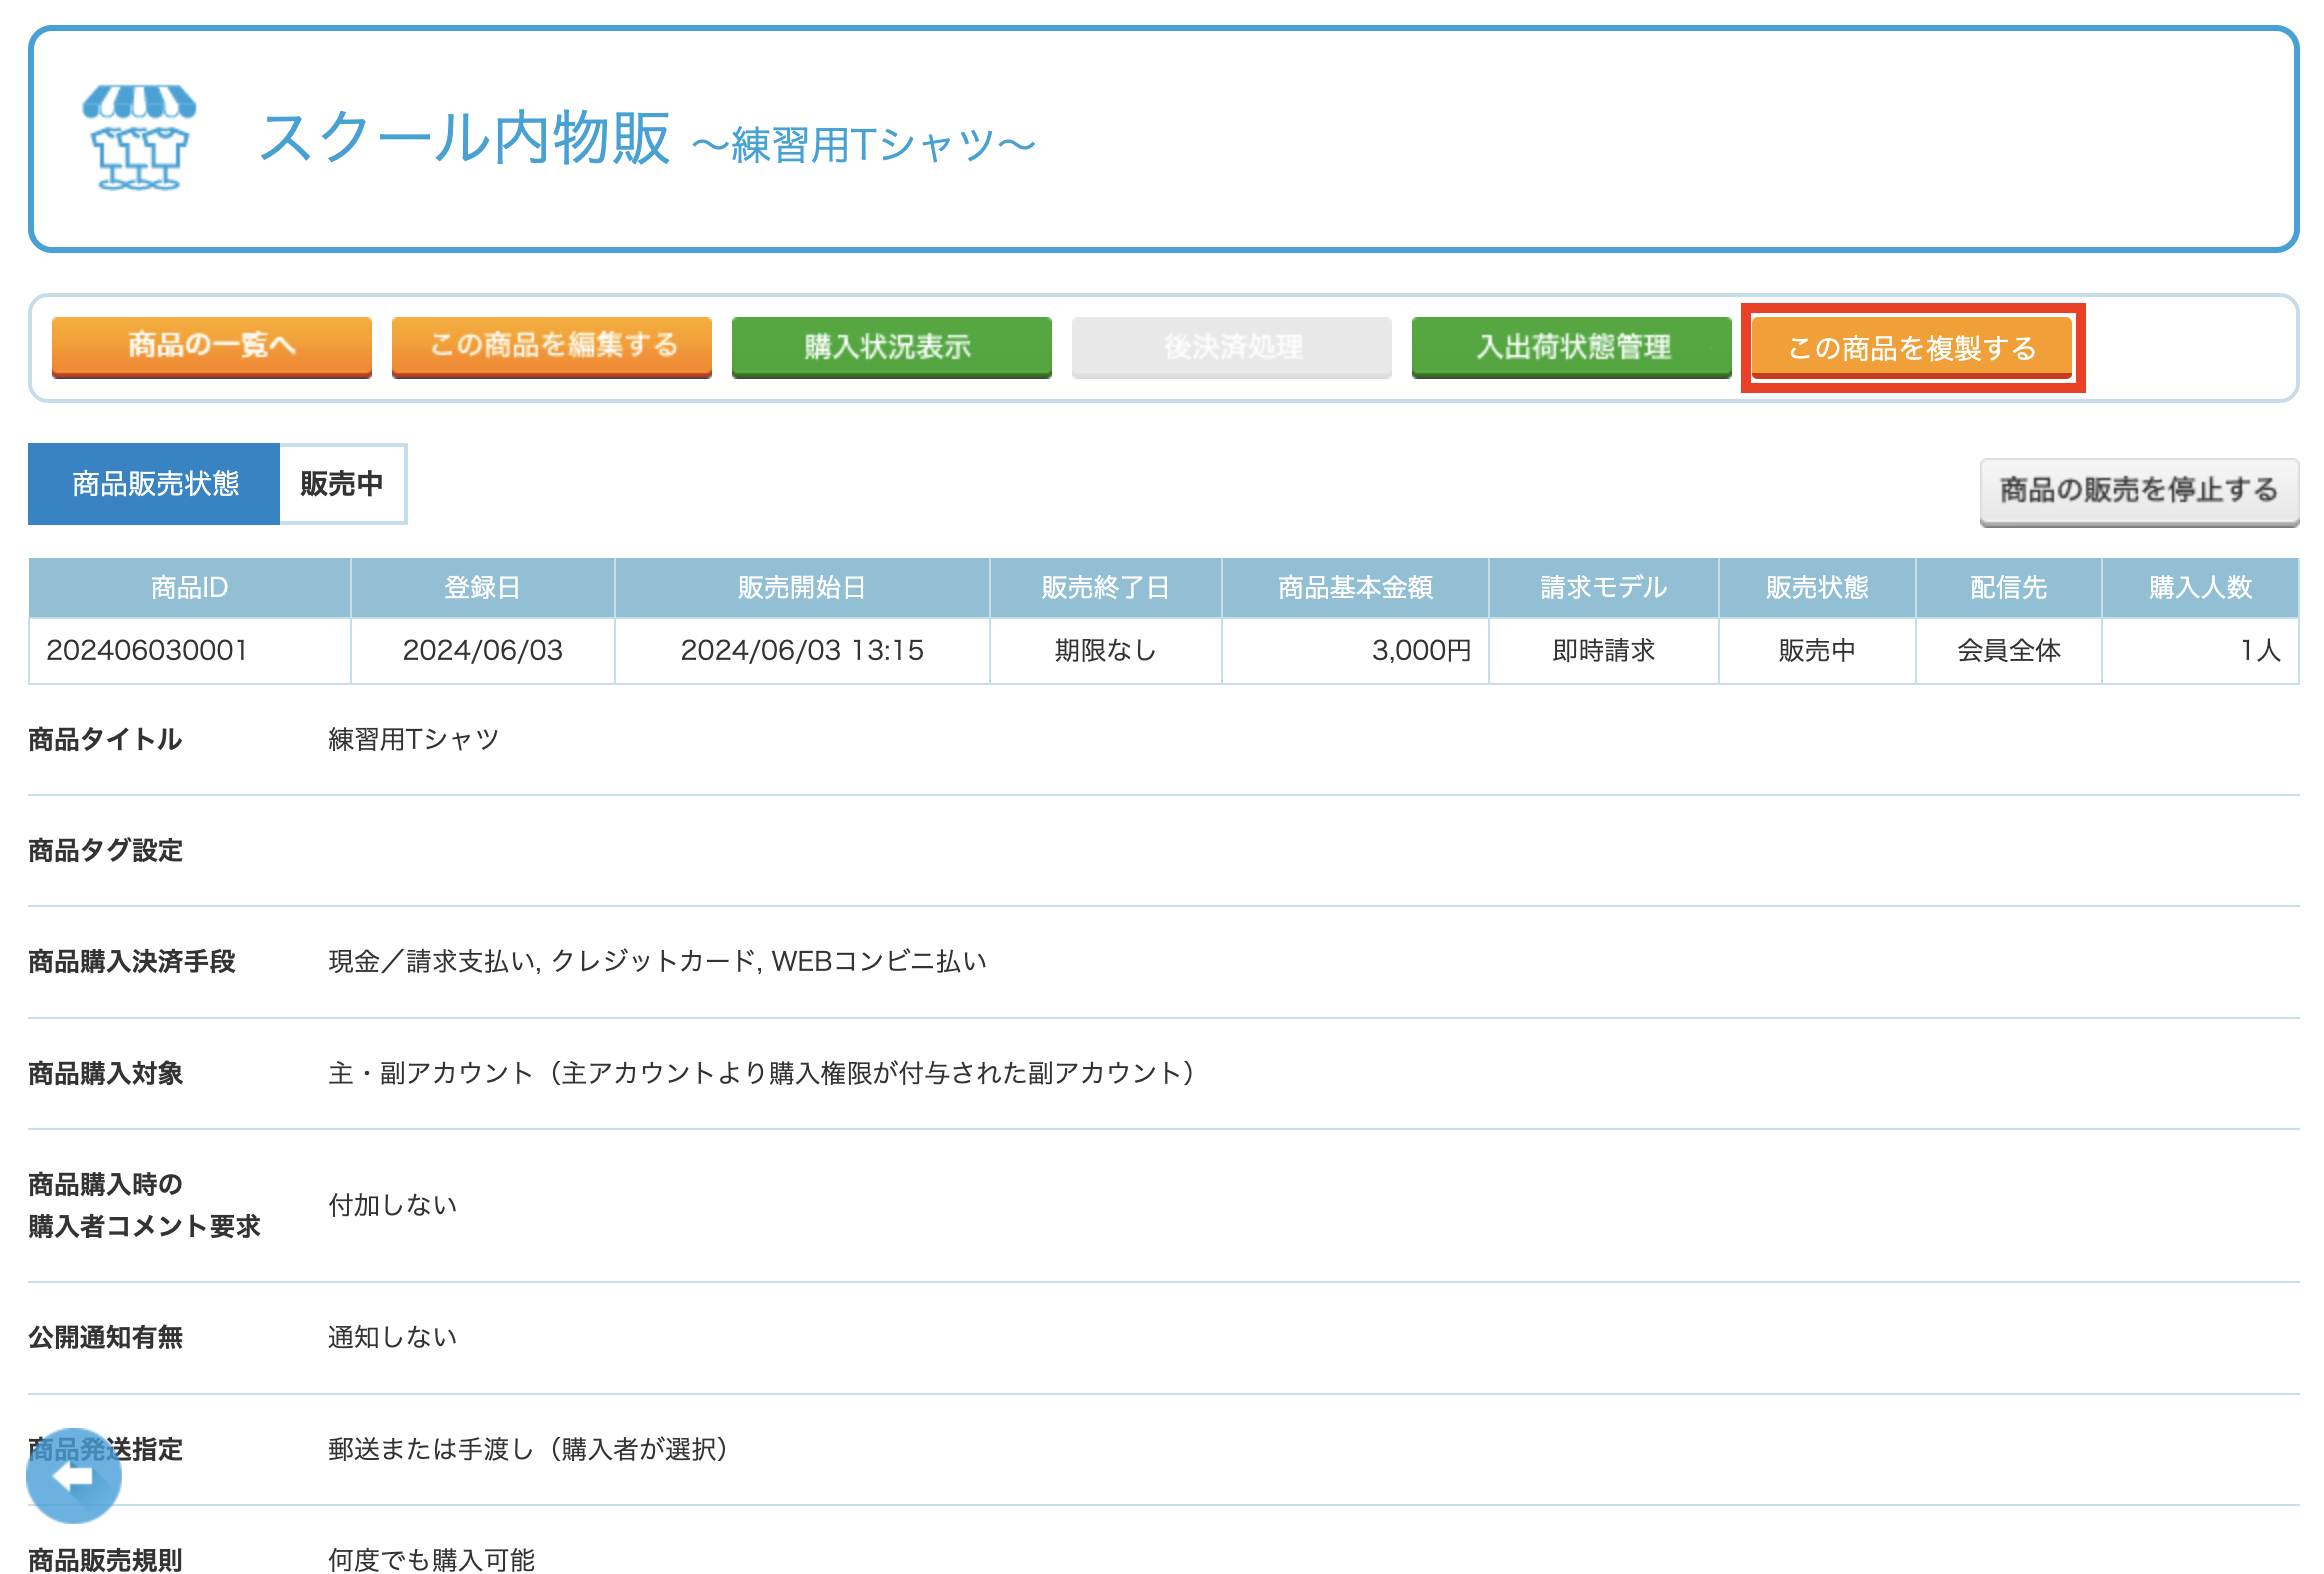Click 商品の販売を停止する button
The image size is (2324, 1574).
coord(2139,491)
